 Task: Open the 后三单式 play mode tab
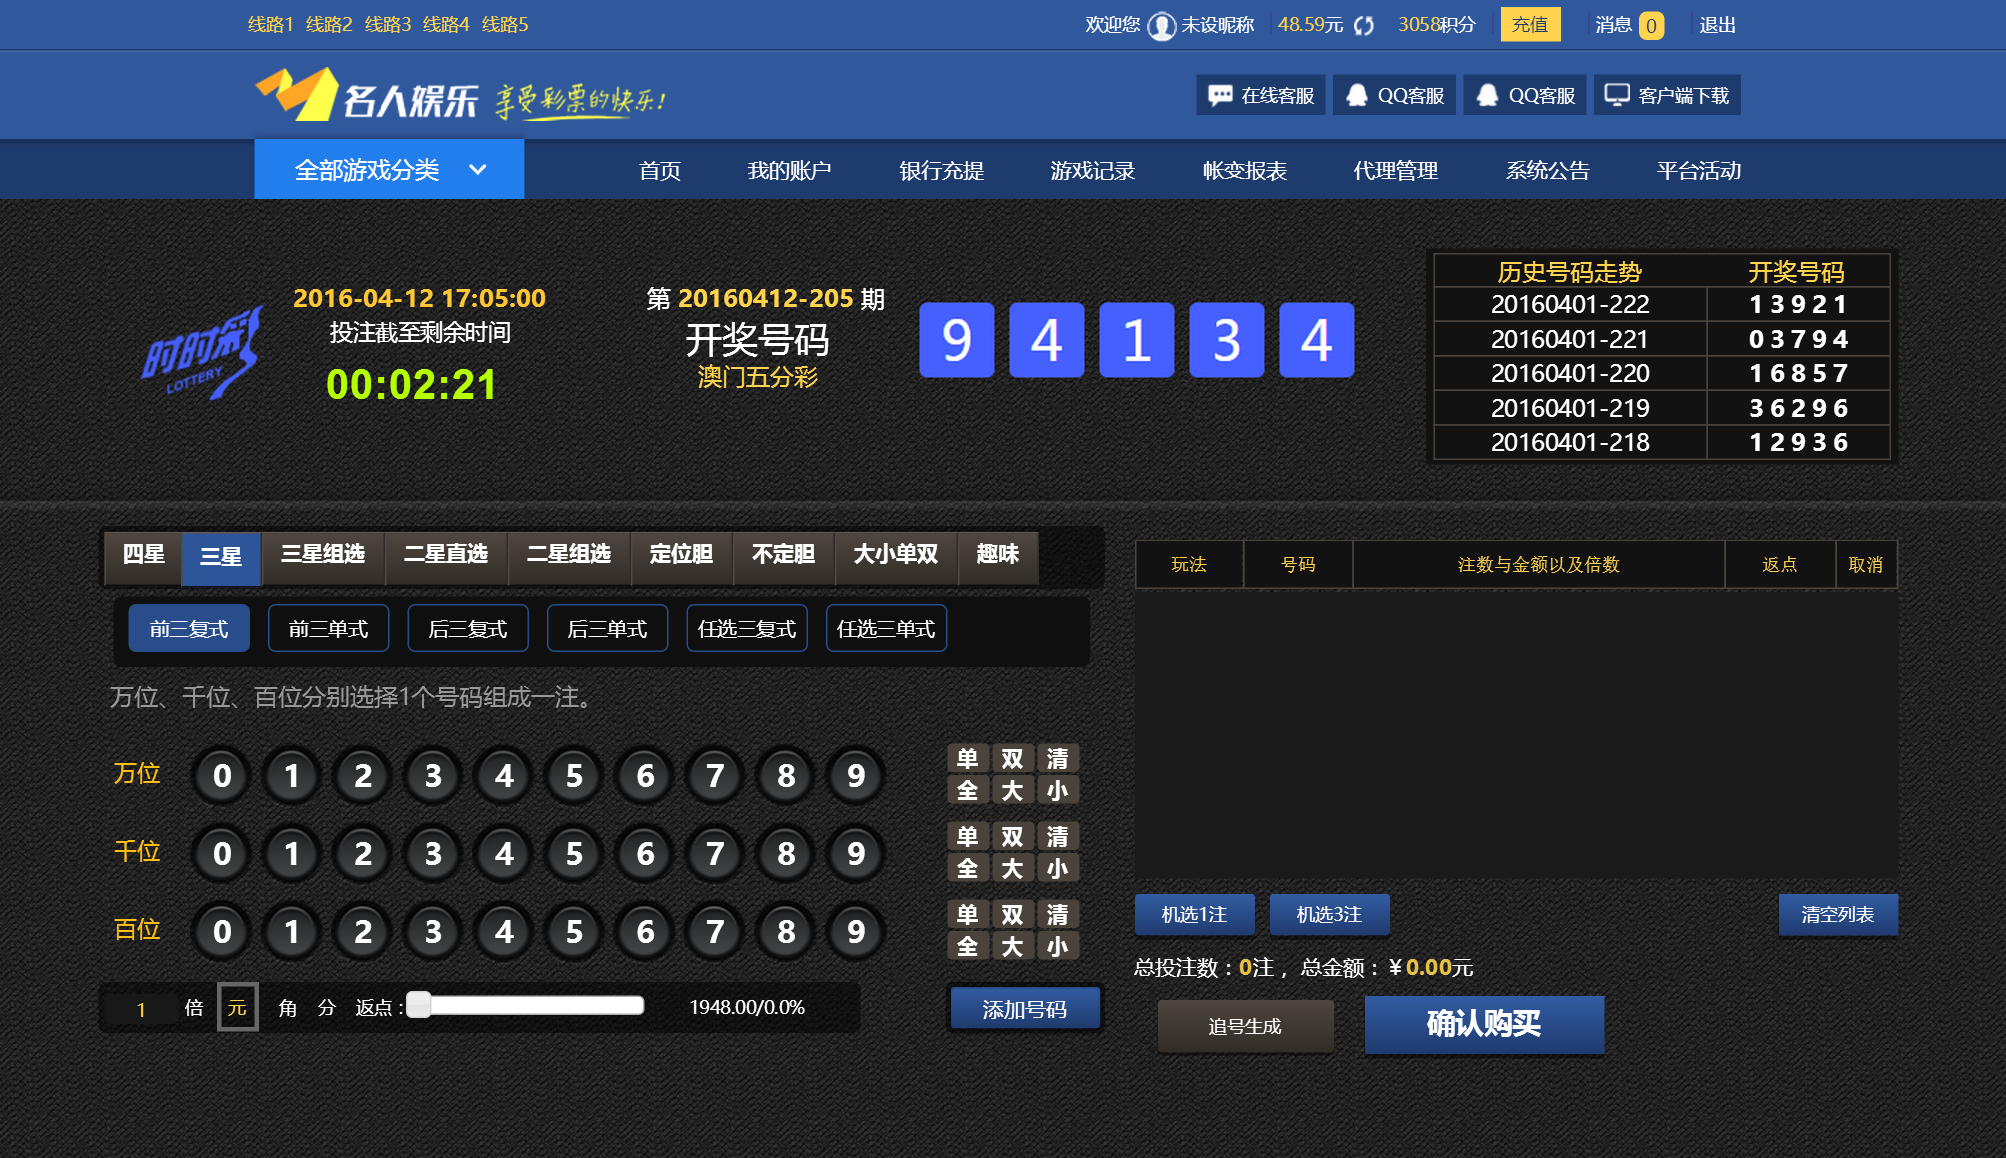coord(606,627)
